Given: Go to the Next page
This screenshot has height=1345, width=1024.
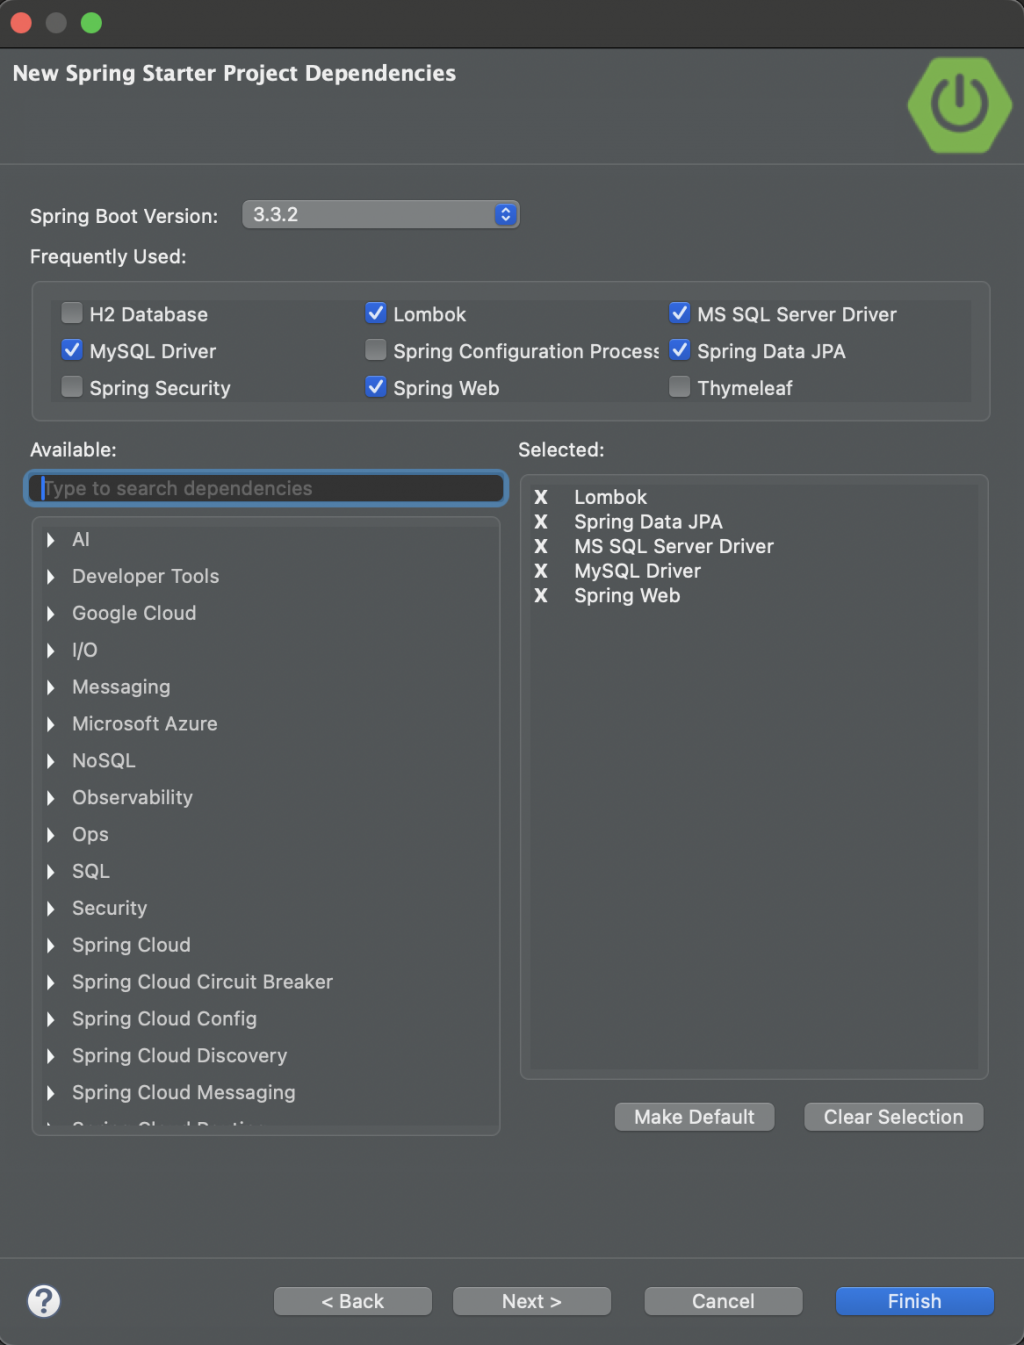Looking at the screenshot, I should 532,1301.
